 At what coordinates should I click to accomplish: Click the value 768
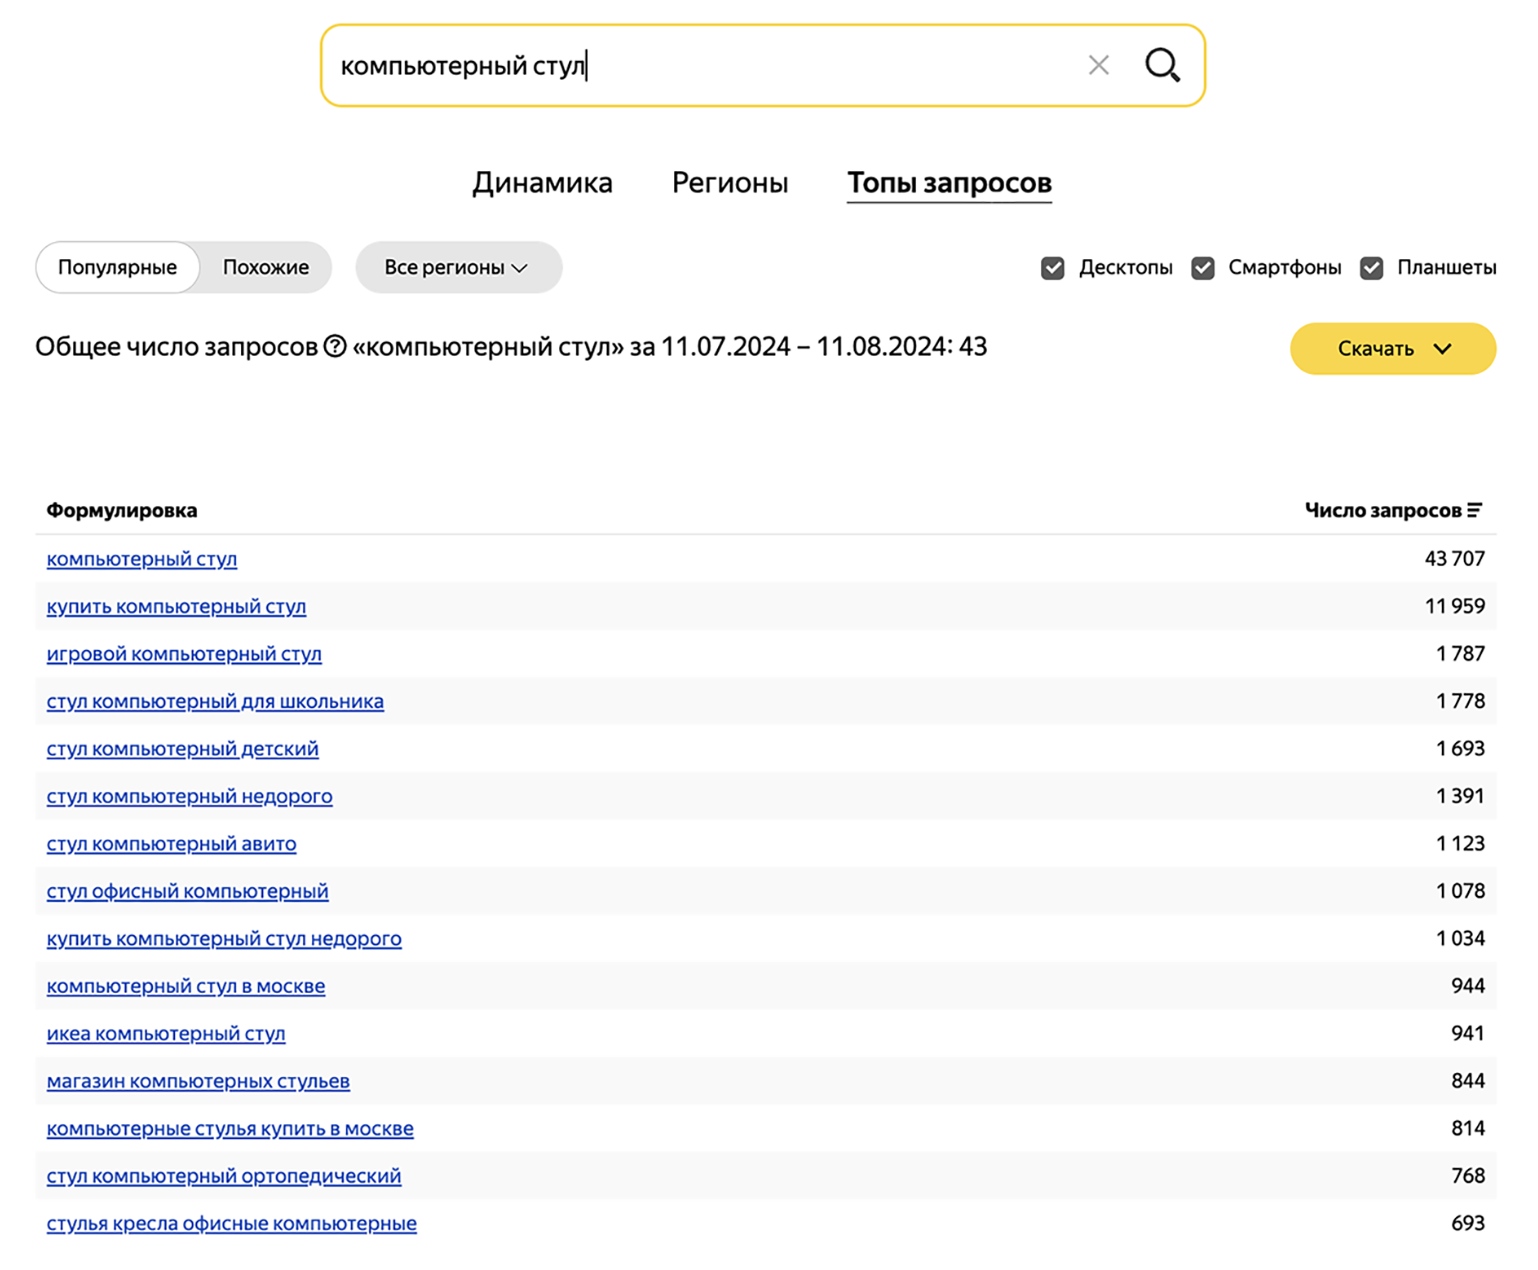click(1468, 1177)
